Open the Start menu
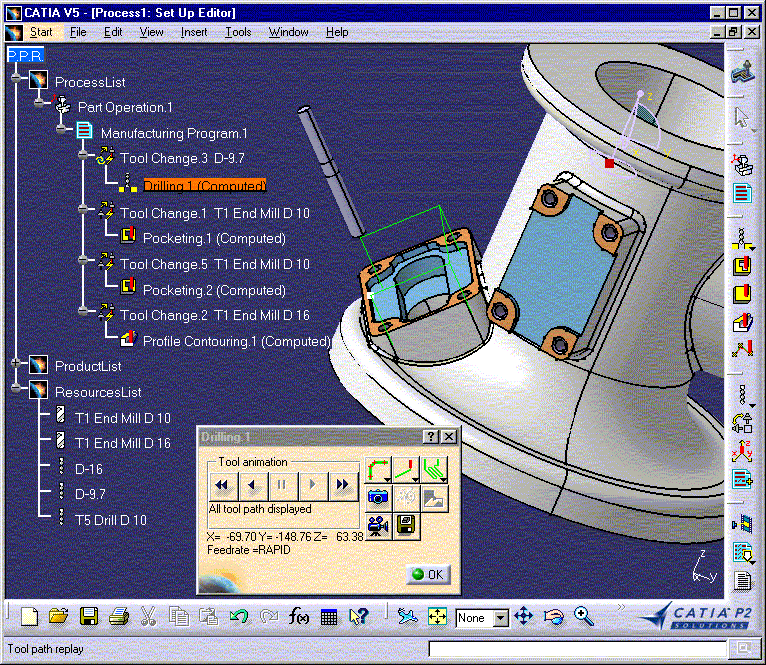This screenshot has height=665, width=766. 41,32
